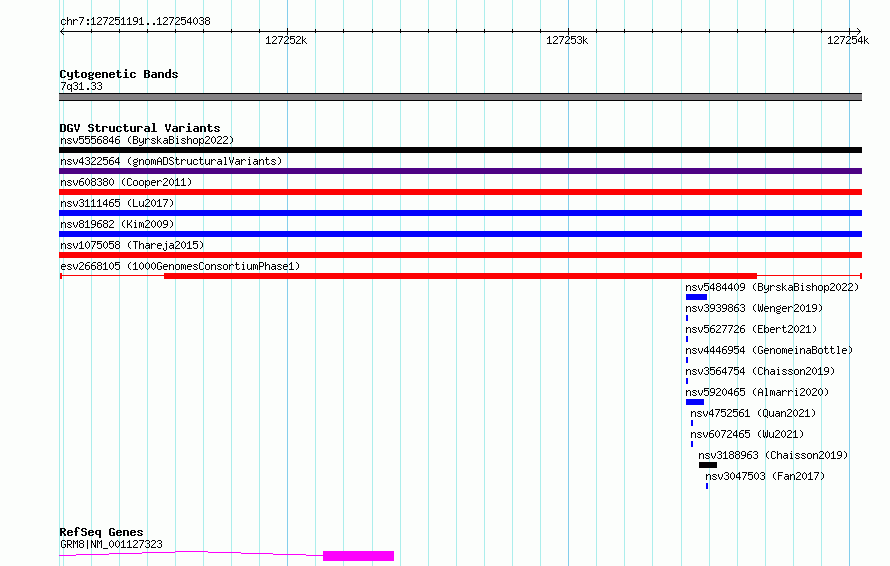890x566 pixels.
Task: Select the red nsv608380 variant bar
Action: click(460, 192)
